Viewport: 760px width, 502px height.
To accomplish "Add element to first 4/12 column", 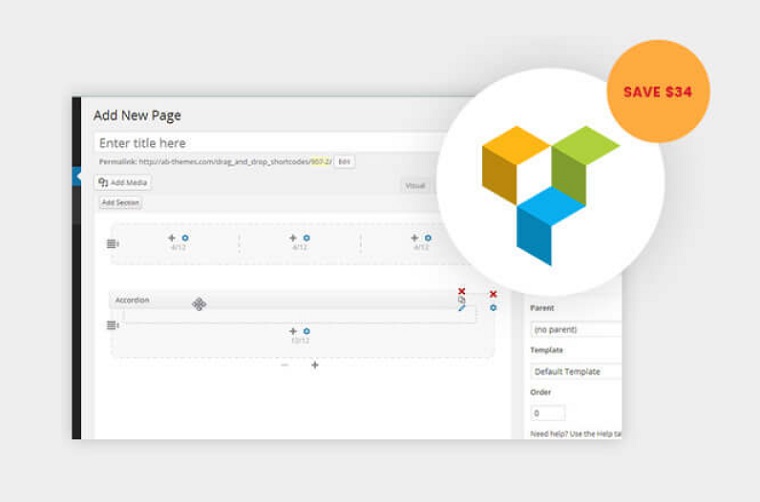I will tap(172, 238).
